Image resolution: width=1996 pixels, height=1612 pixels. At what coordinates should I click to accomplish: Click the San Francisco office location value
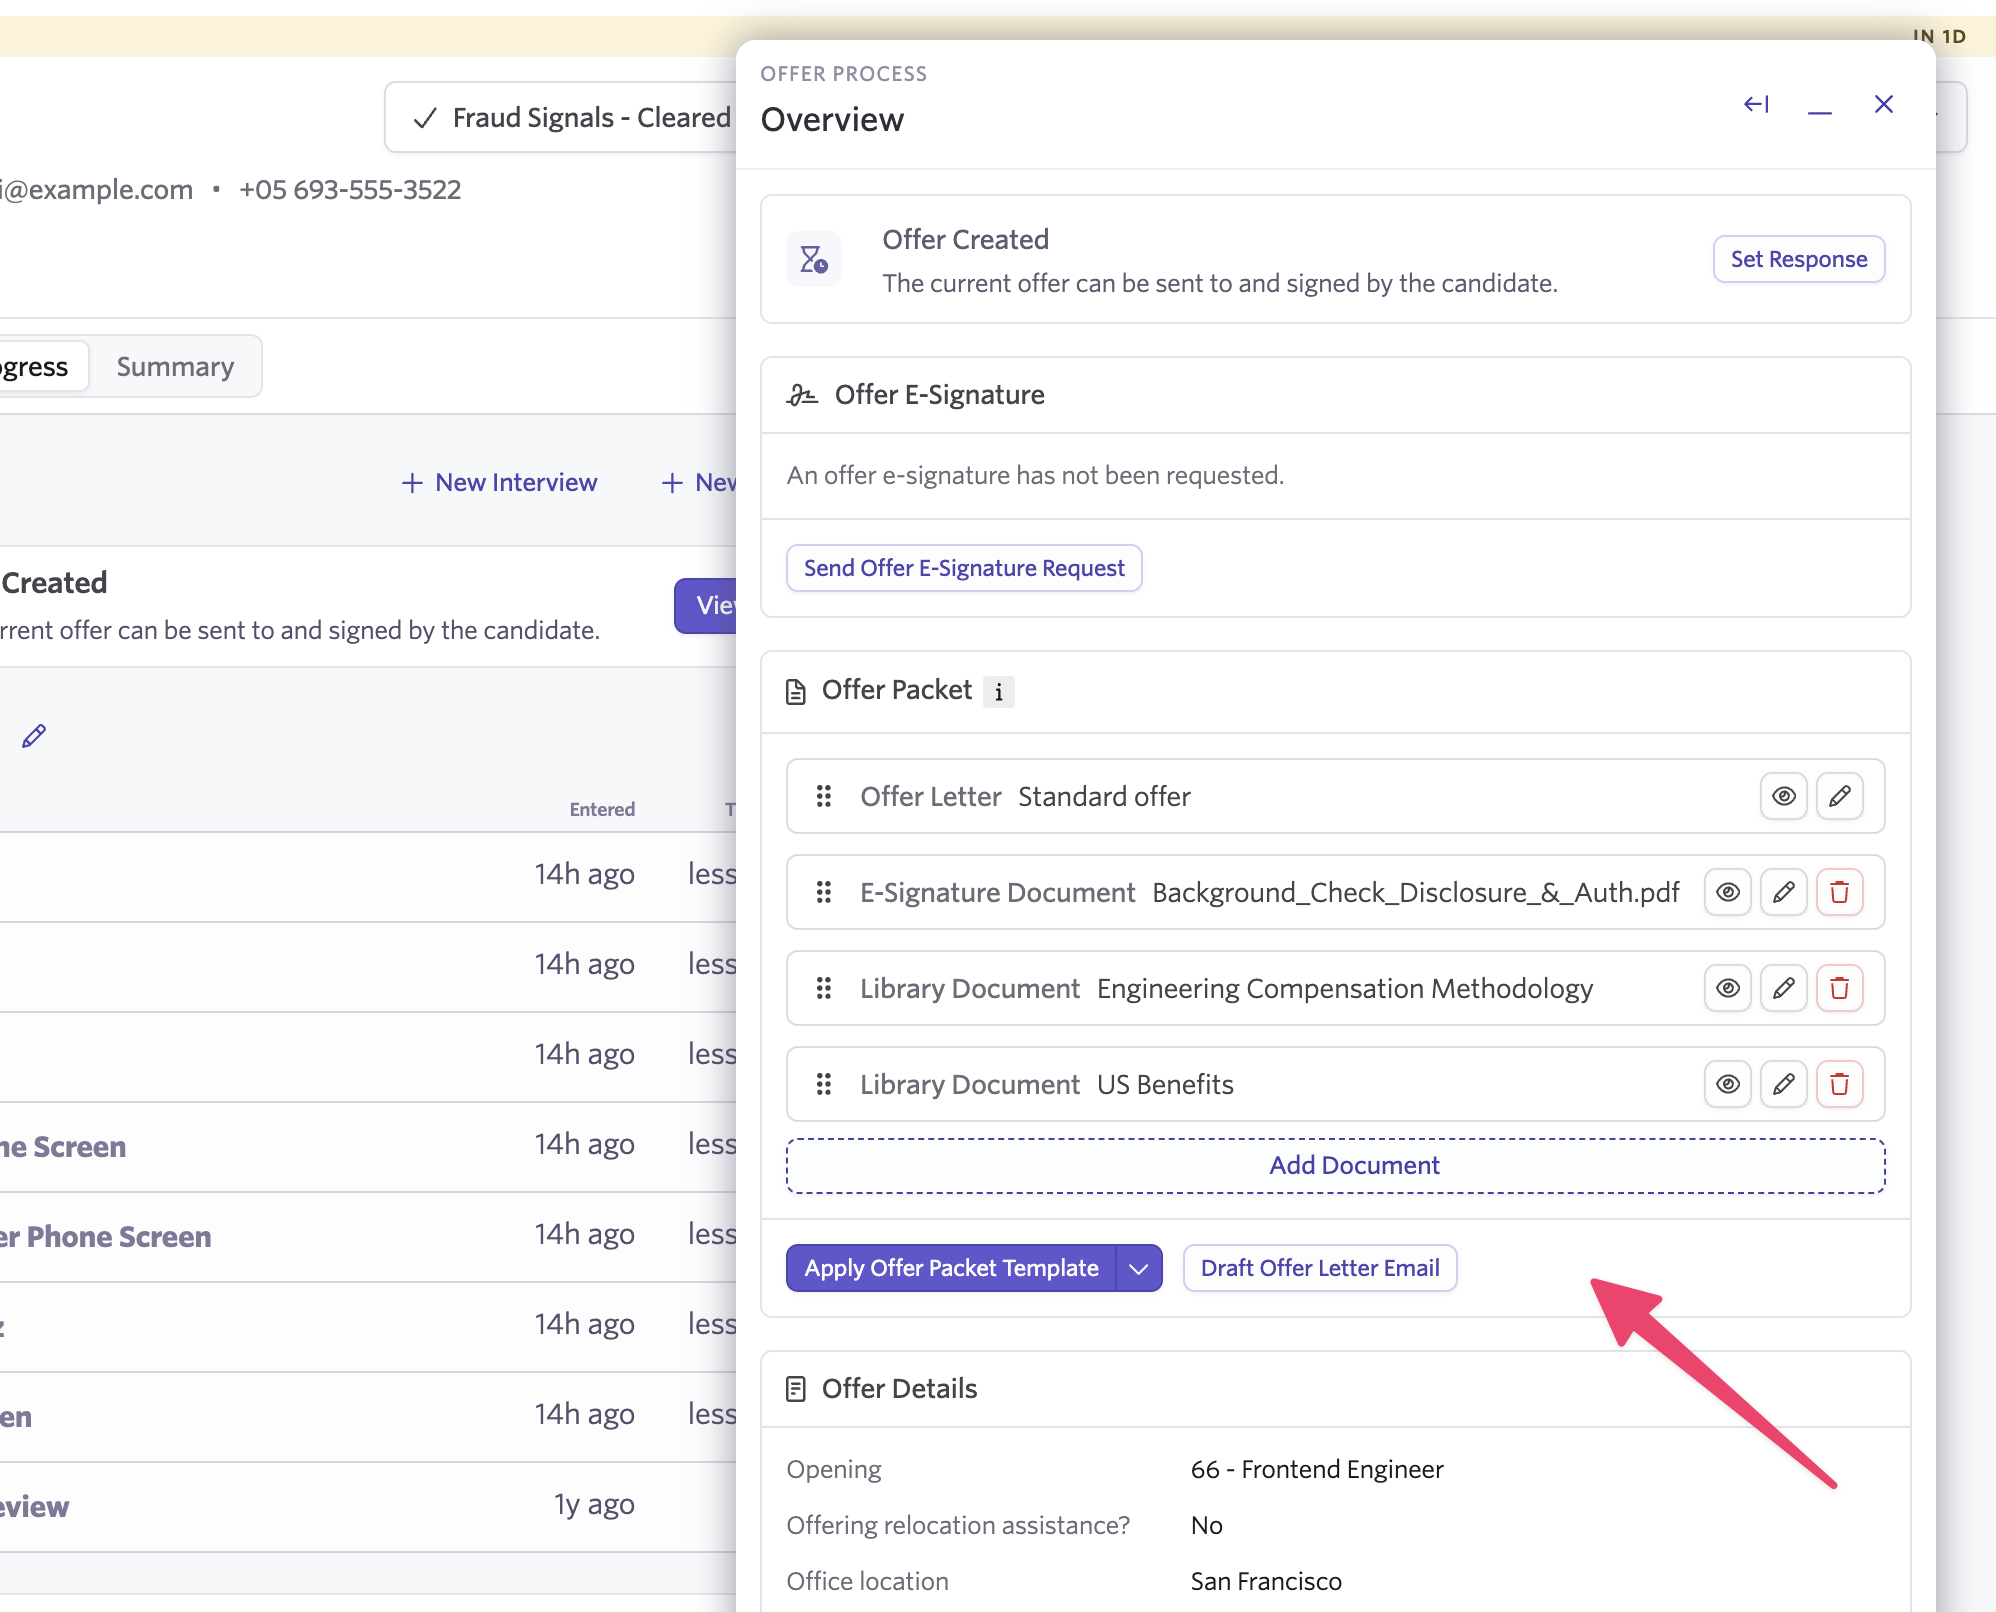(1266, 1581)
